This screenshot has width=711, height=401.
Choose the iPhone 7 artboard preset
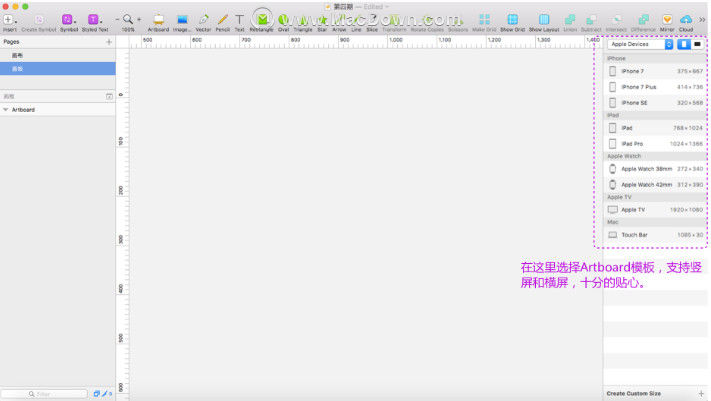pos(655,71)
